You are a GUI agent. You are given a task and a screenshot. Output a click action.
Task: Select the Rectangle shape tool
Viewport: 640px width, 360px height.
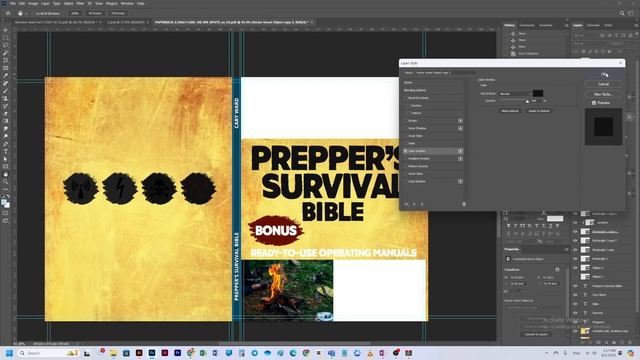point(5,167)
